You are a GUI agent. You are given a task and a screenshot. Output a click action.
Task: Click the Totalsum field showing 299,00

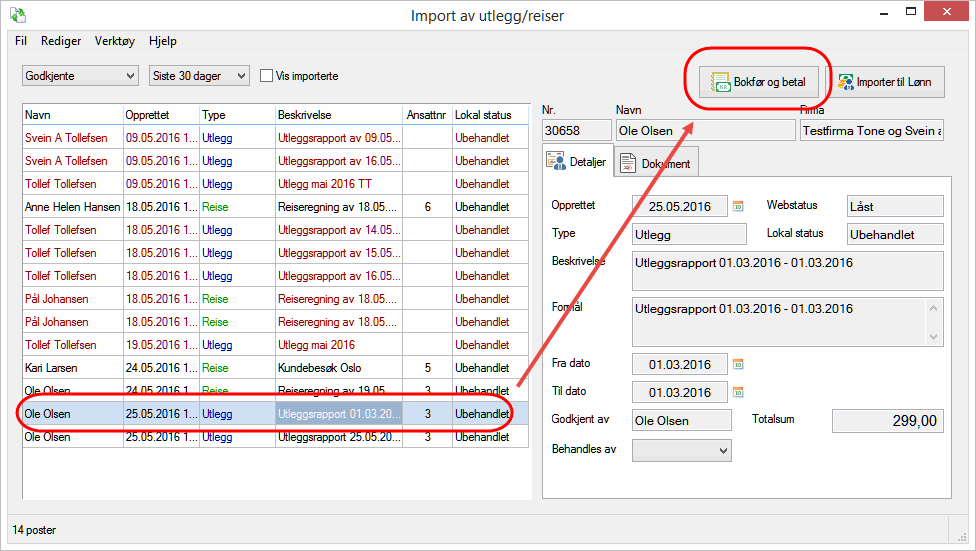[886, 421]
